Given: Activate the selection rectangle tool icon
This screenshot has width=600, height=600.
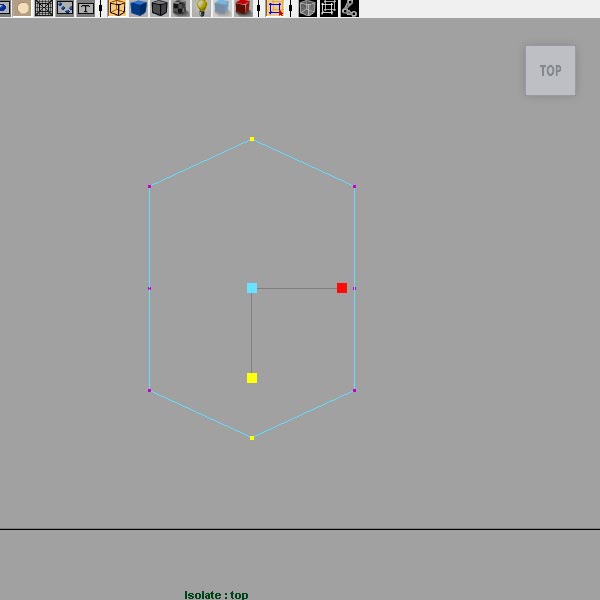Looking at the screenshot, I should pos(275,8).
